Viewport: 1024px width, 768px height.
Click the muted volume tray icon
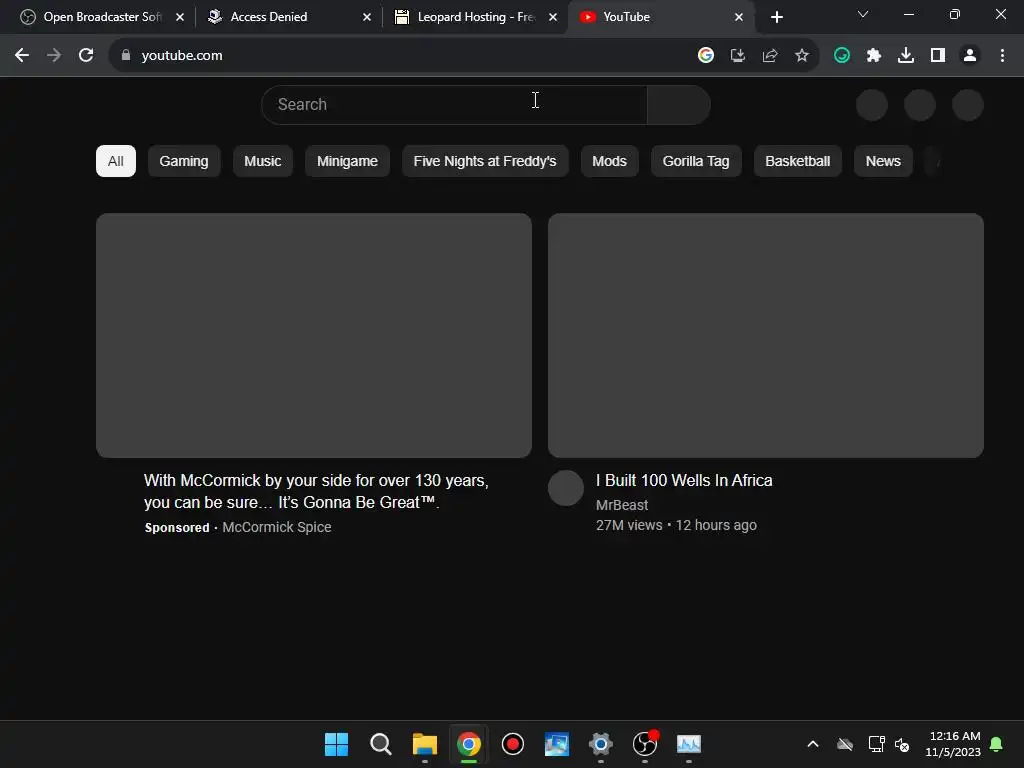pos(903,744)
